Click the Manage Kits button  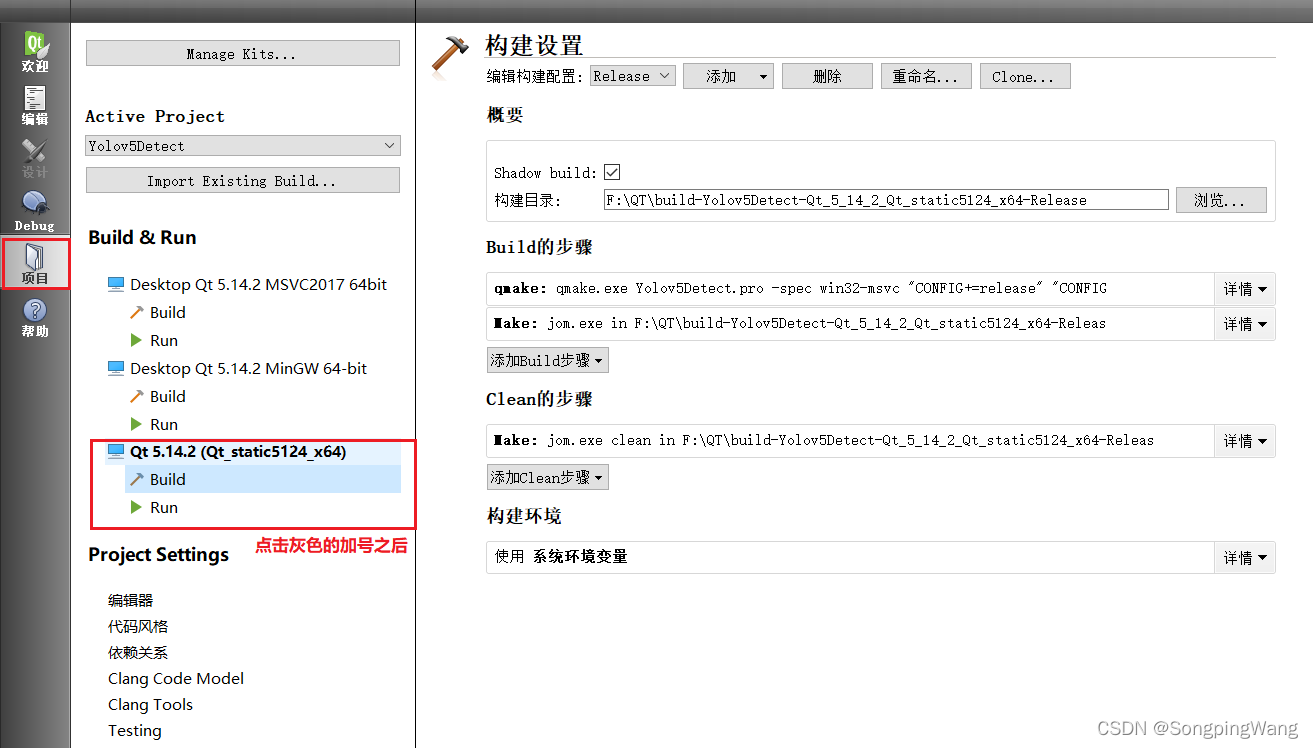click(x=242, y=52)
